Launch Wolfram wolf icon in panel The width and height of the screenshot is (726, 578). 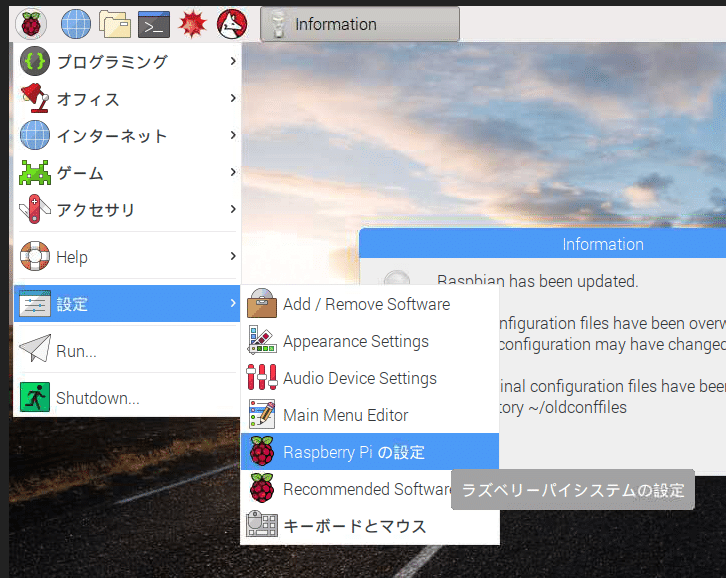click(232, 24)
